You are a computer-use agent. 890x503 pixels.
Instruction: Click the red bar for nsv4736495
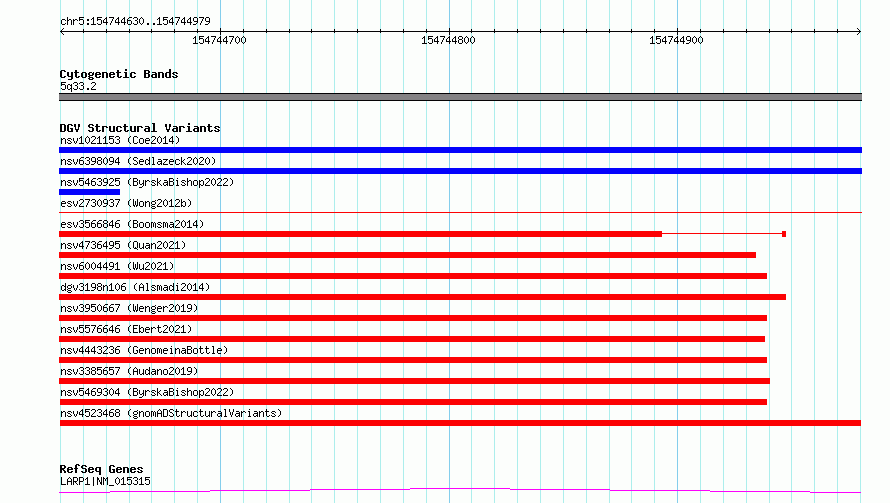click(408, 255)
